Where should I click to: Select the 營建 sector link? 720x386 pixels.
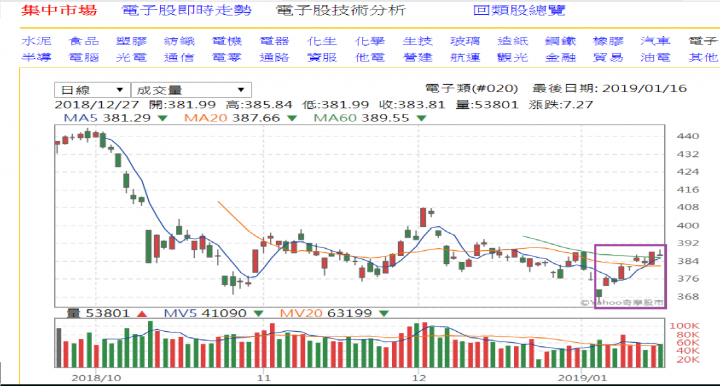point(417,57)
